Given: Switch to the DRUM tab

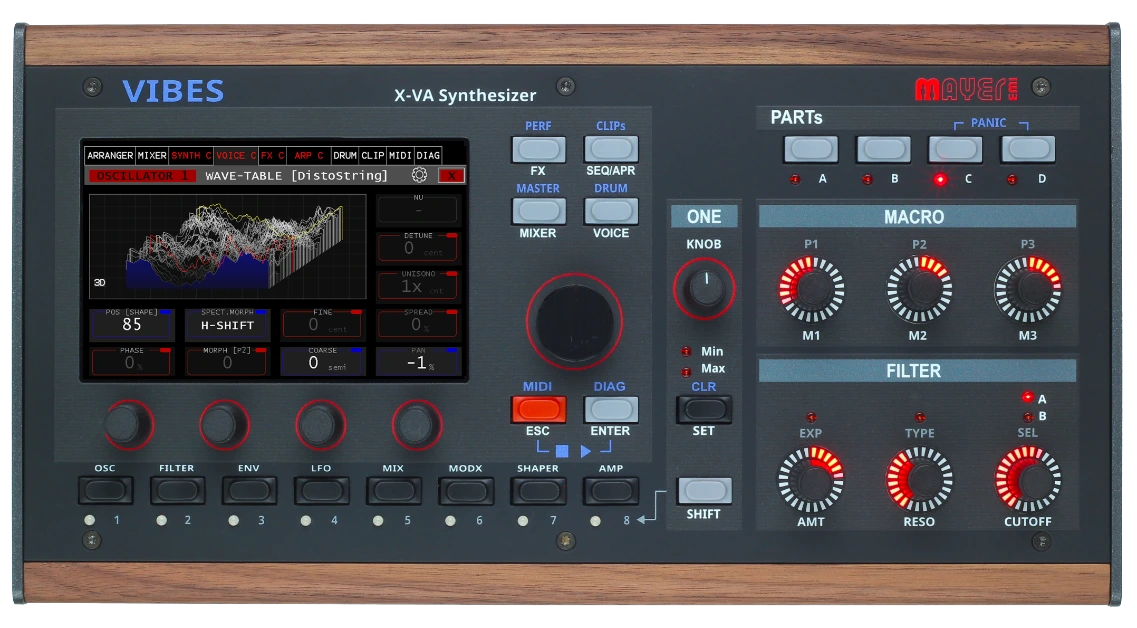Looking at the screenshot, I should click(x=345, y=156).
